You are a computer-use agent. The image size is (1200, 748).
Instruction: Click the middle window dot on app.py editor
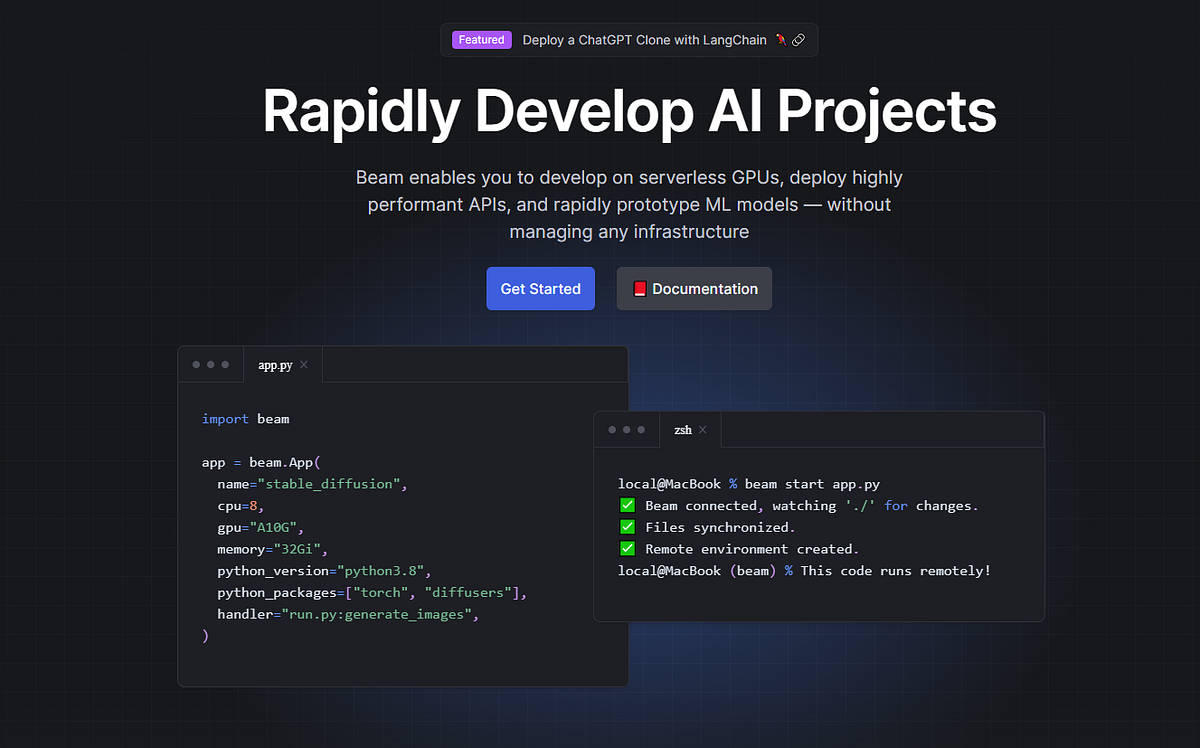click(x=210, y=364)
